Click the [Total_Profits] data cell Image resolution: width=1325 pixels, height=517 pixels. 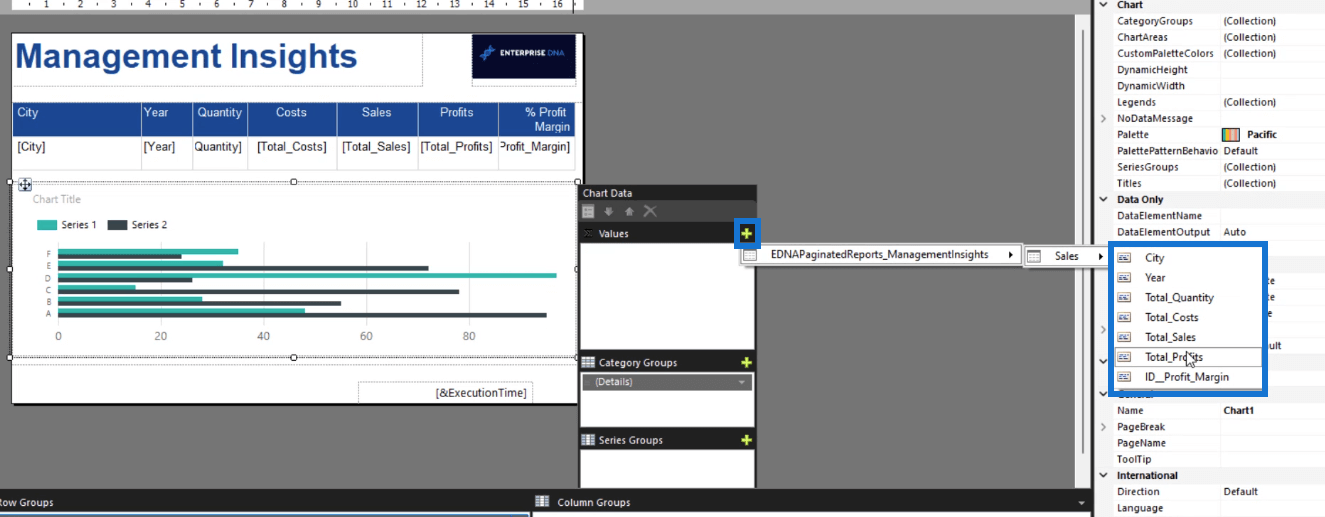457,153
